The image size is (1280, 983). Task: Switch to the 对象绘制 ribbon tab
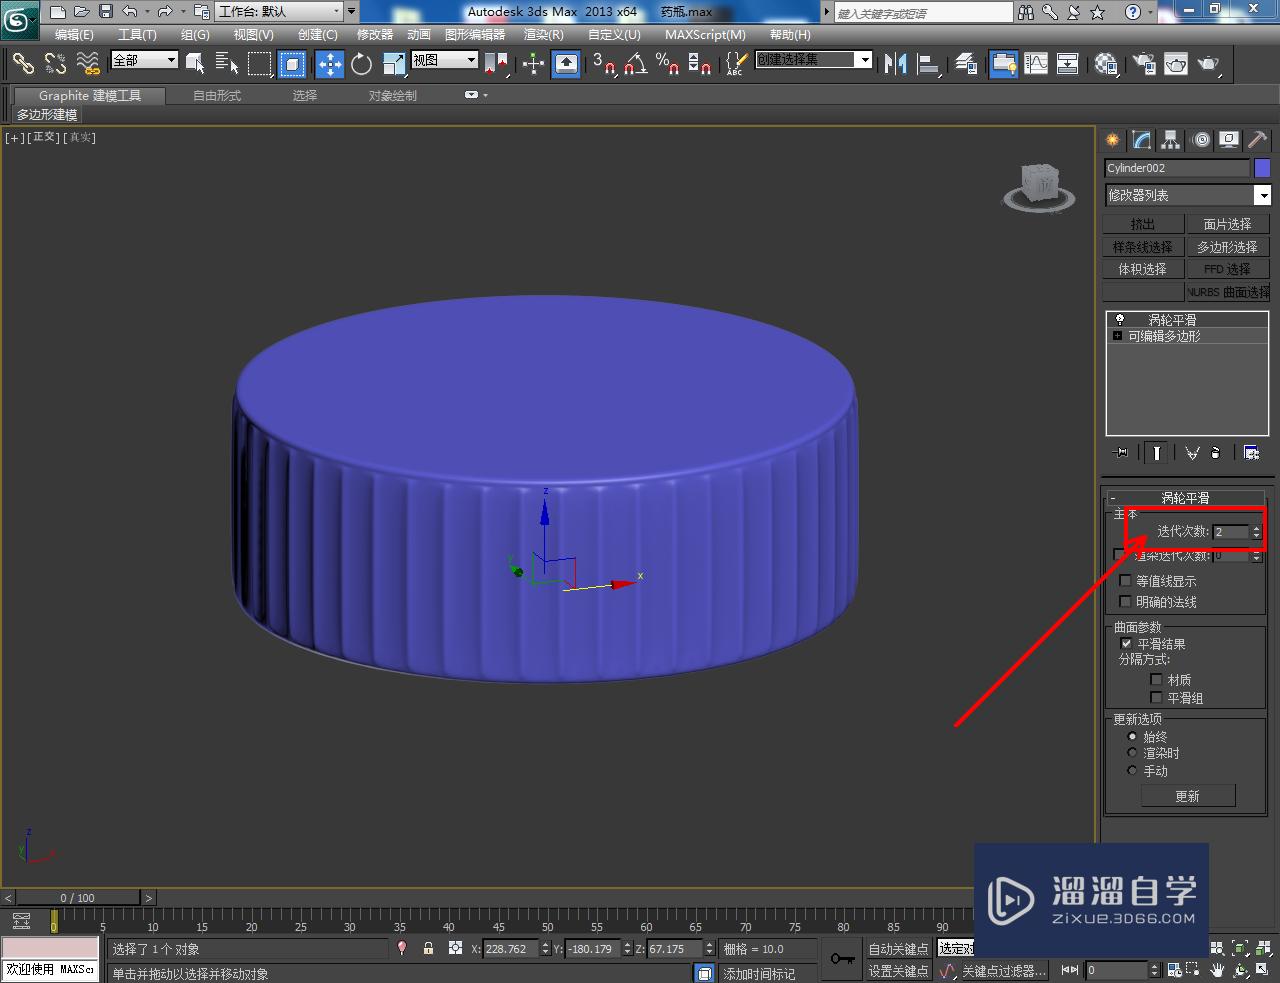point(393,96)
